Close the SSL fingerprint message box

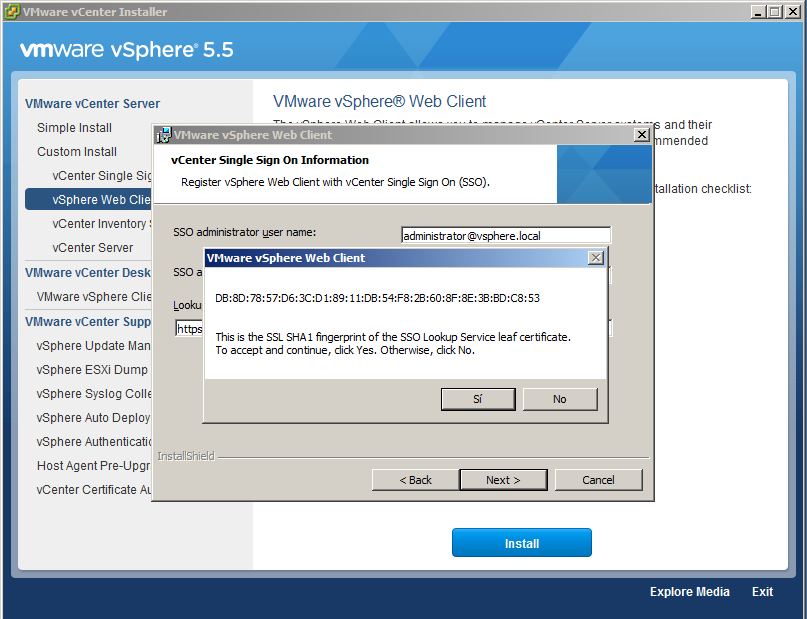(596, 258)
